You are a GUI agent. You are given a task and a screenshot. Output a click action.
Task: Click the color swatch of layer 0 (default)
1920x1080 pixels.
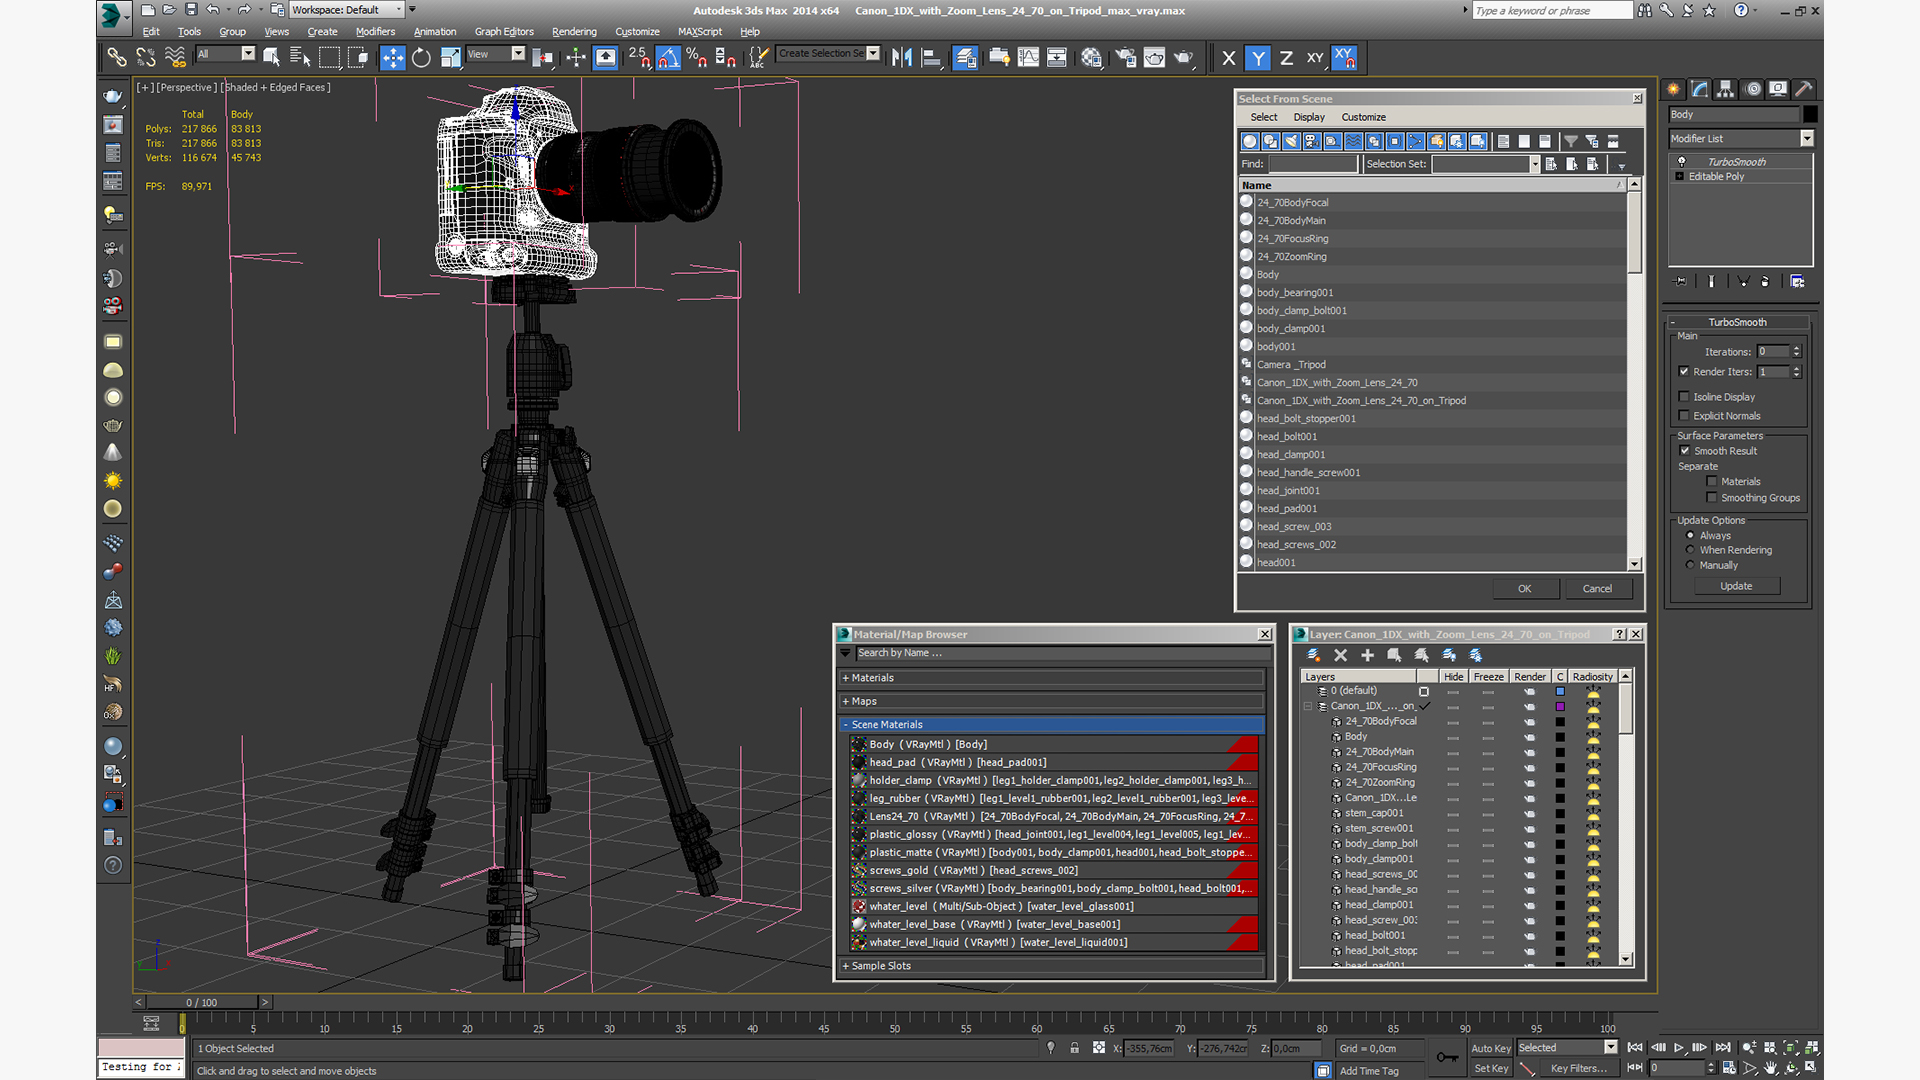(x=1559, y=691)
